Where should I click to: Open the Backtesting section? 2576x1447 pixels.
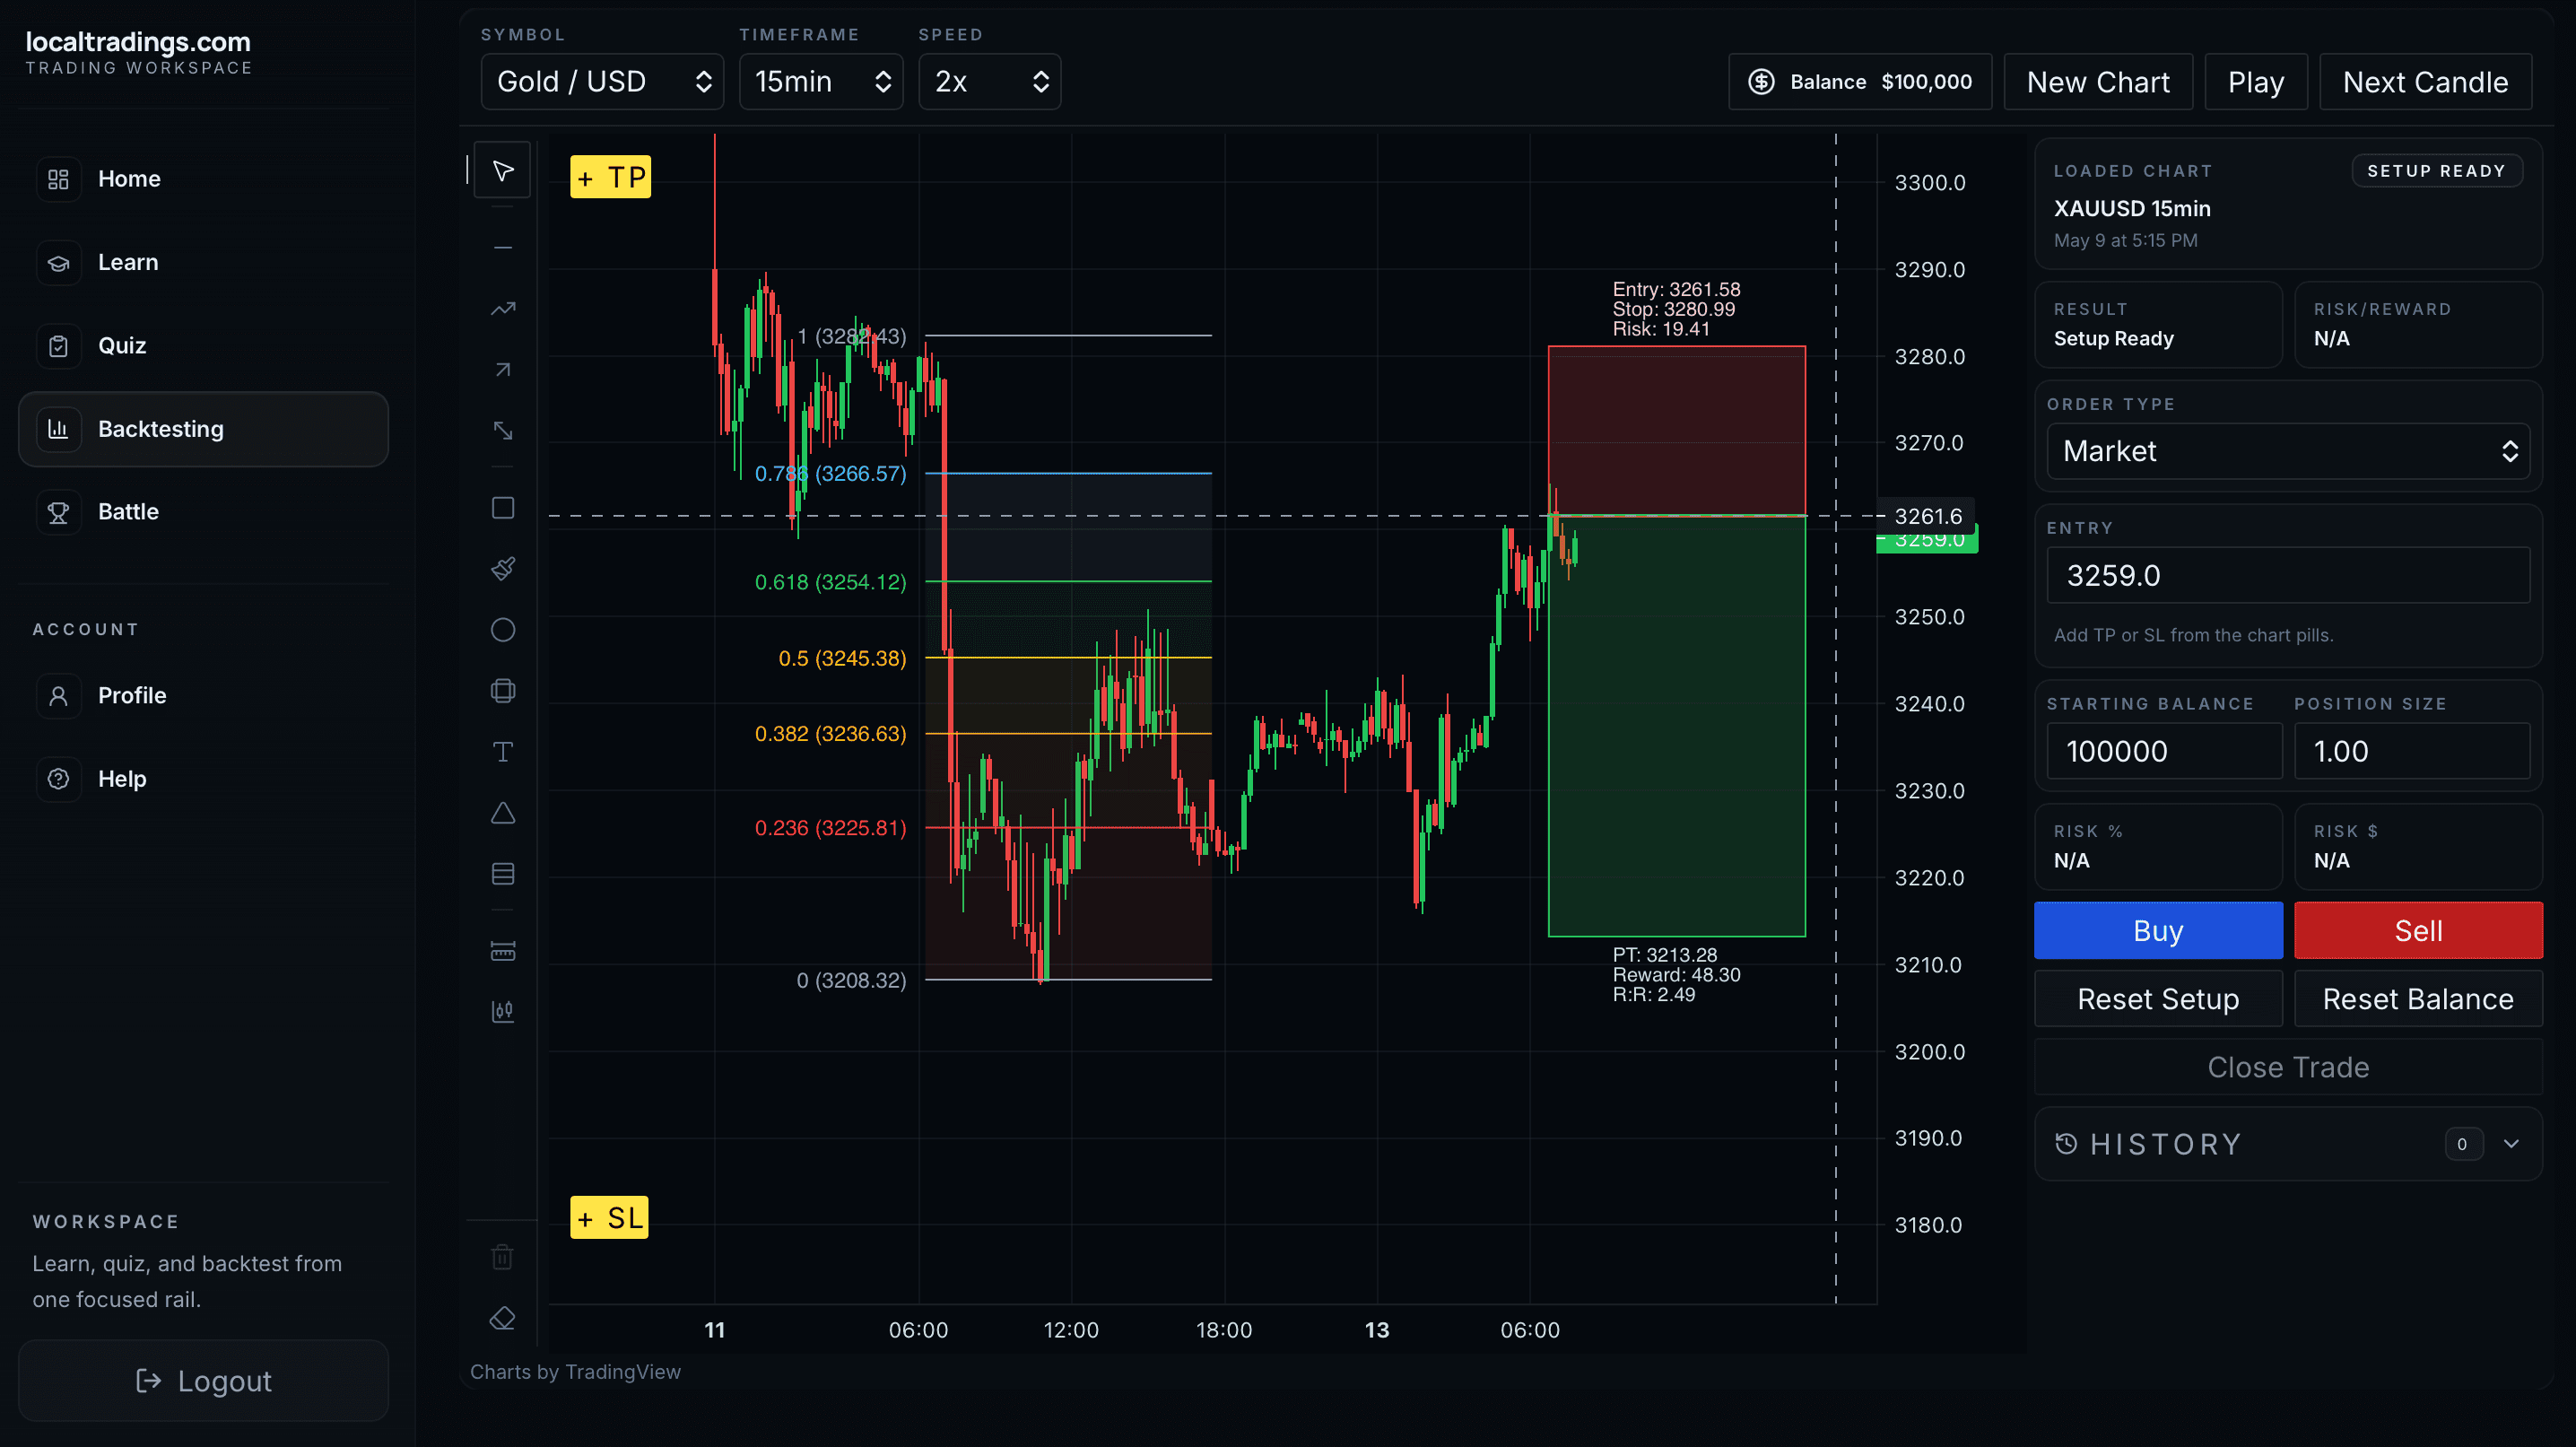pyautogui.click(x=203, y=429)
